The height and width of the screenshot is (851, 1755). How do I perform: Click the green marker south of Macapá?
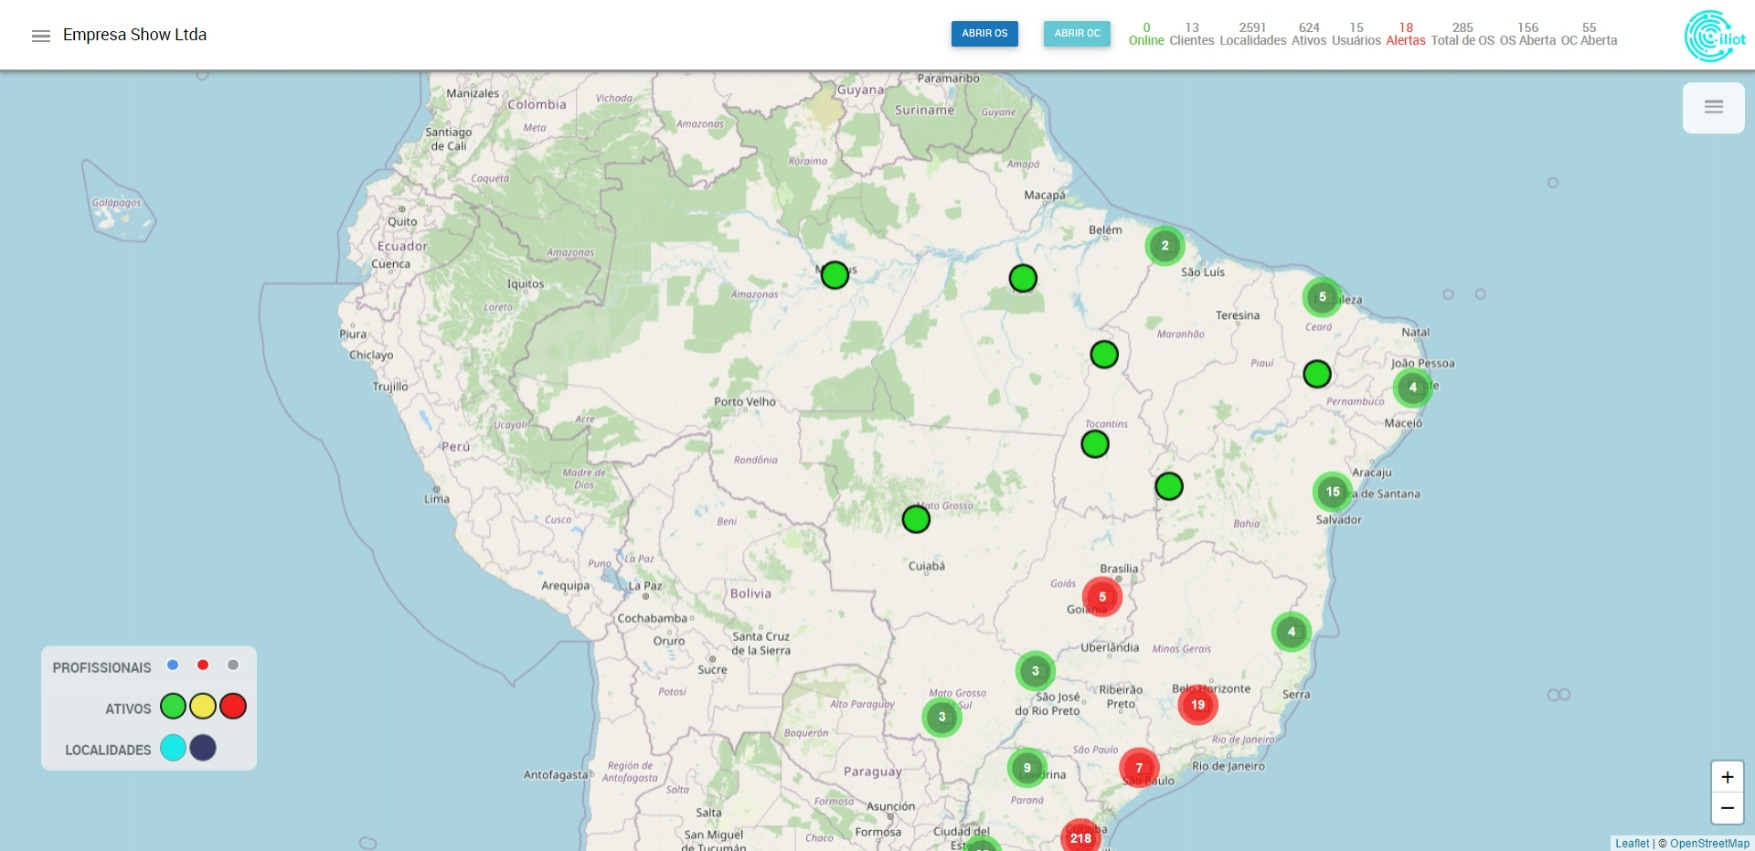(1023, 278)
